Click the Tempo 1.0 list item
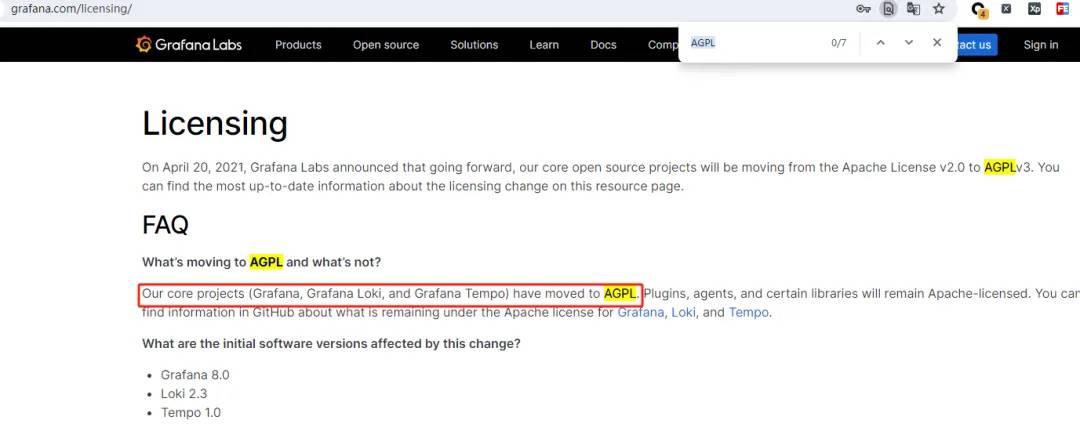The width and height of the screenshot is (1080, 431). click(x=191, y=413)
